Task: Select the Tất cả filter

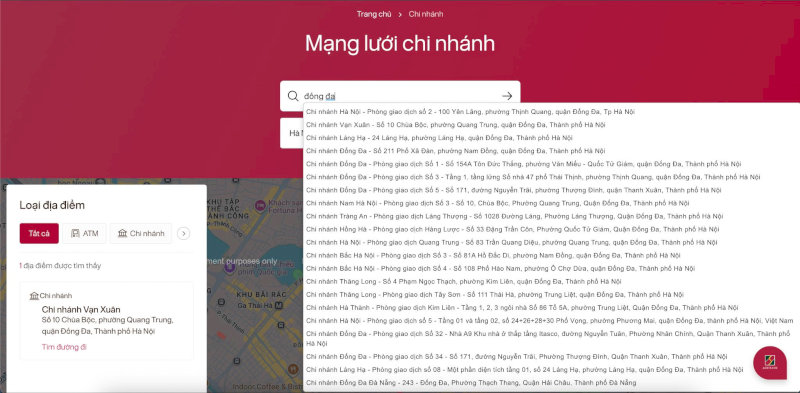Action: 39,233
